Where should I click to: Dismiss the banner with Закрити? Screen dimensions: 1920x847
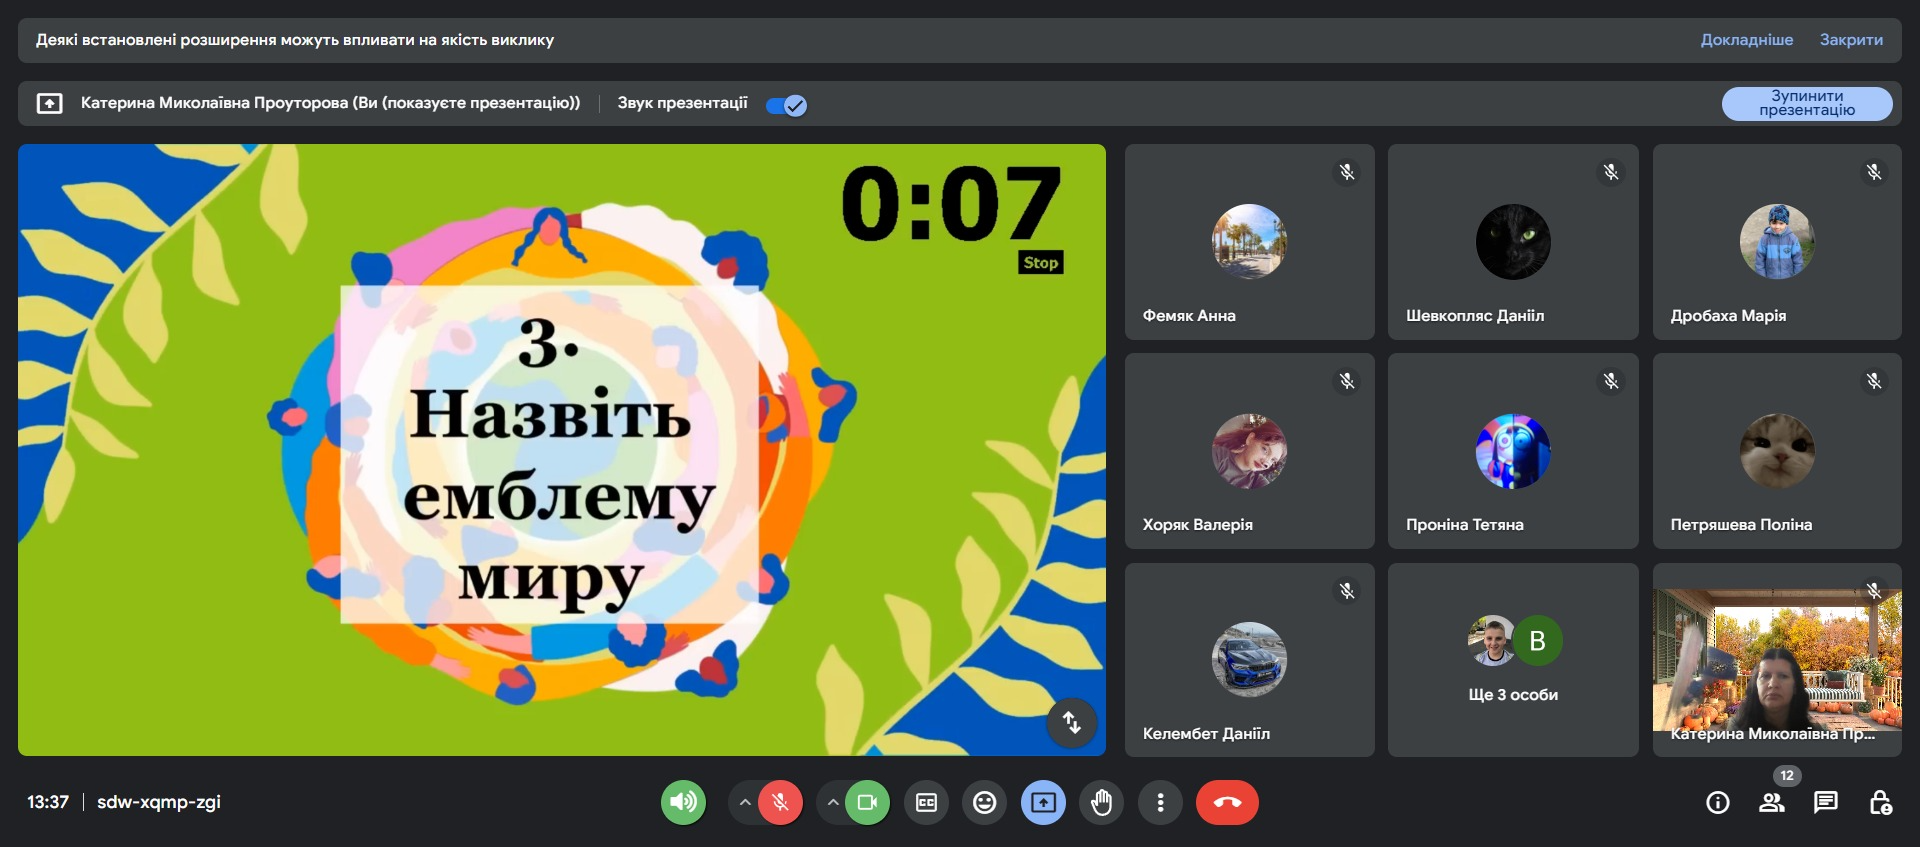coord(1851,40)
